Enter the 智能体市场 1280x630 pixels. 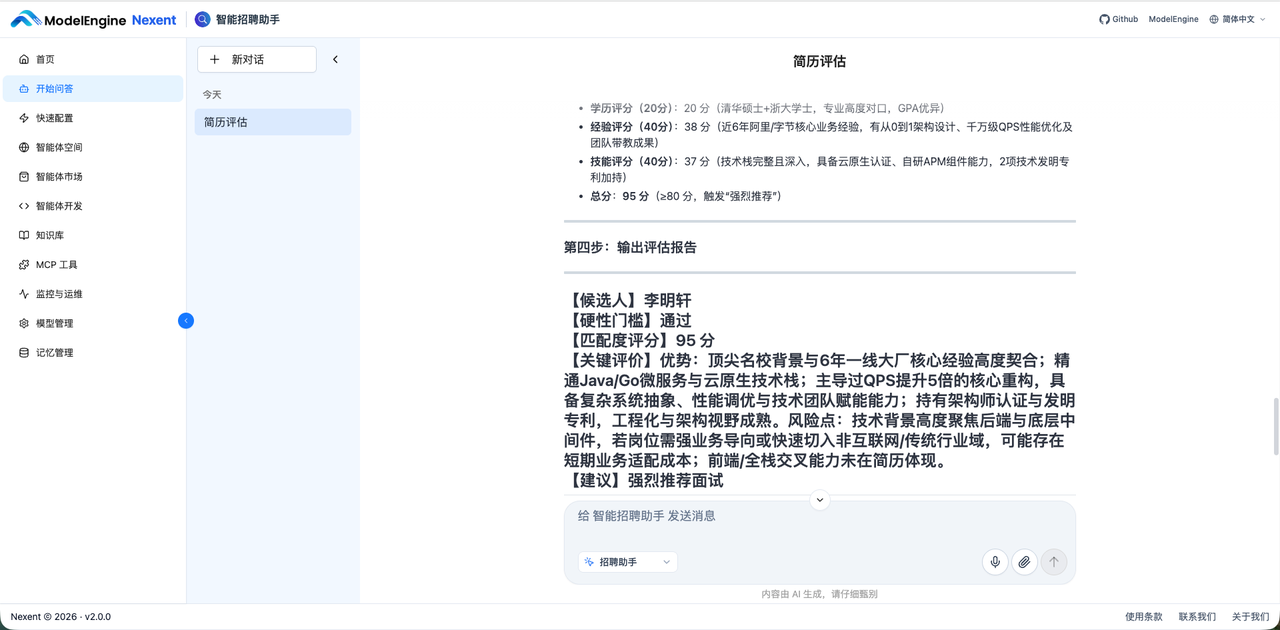[60, 176]
